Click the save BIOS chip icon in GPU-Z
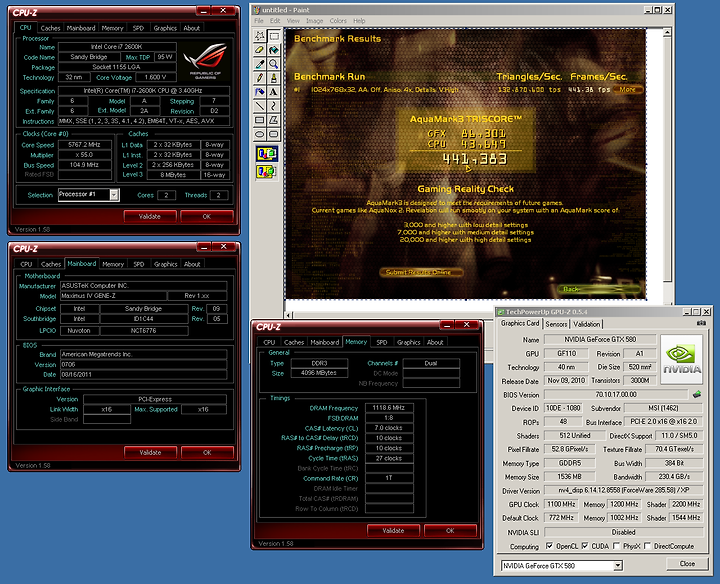 pyautogui.click(x=697, y=394)
